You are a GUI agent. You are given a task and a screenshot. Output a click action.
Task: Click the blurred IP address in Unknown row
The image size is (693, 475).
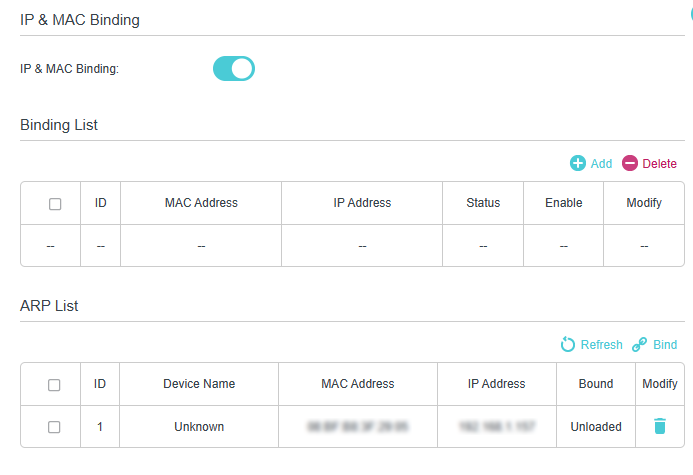[497, 426]
